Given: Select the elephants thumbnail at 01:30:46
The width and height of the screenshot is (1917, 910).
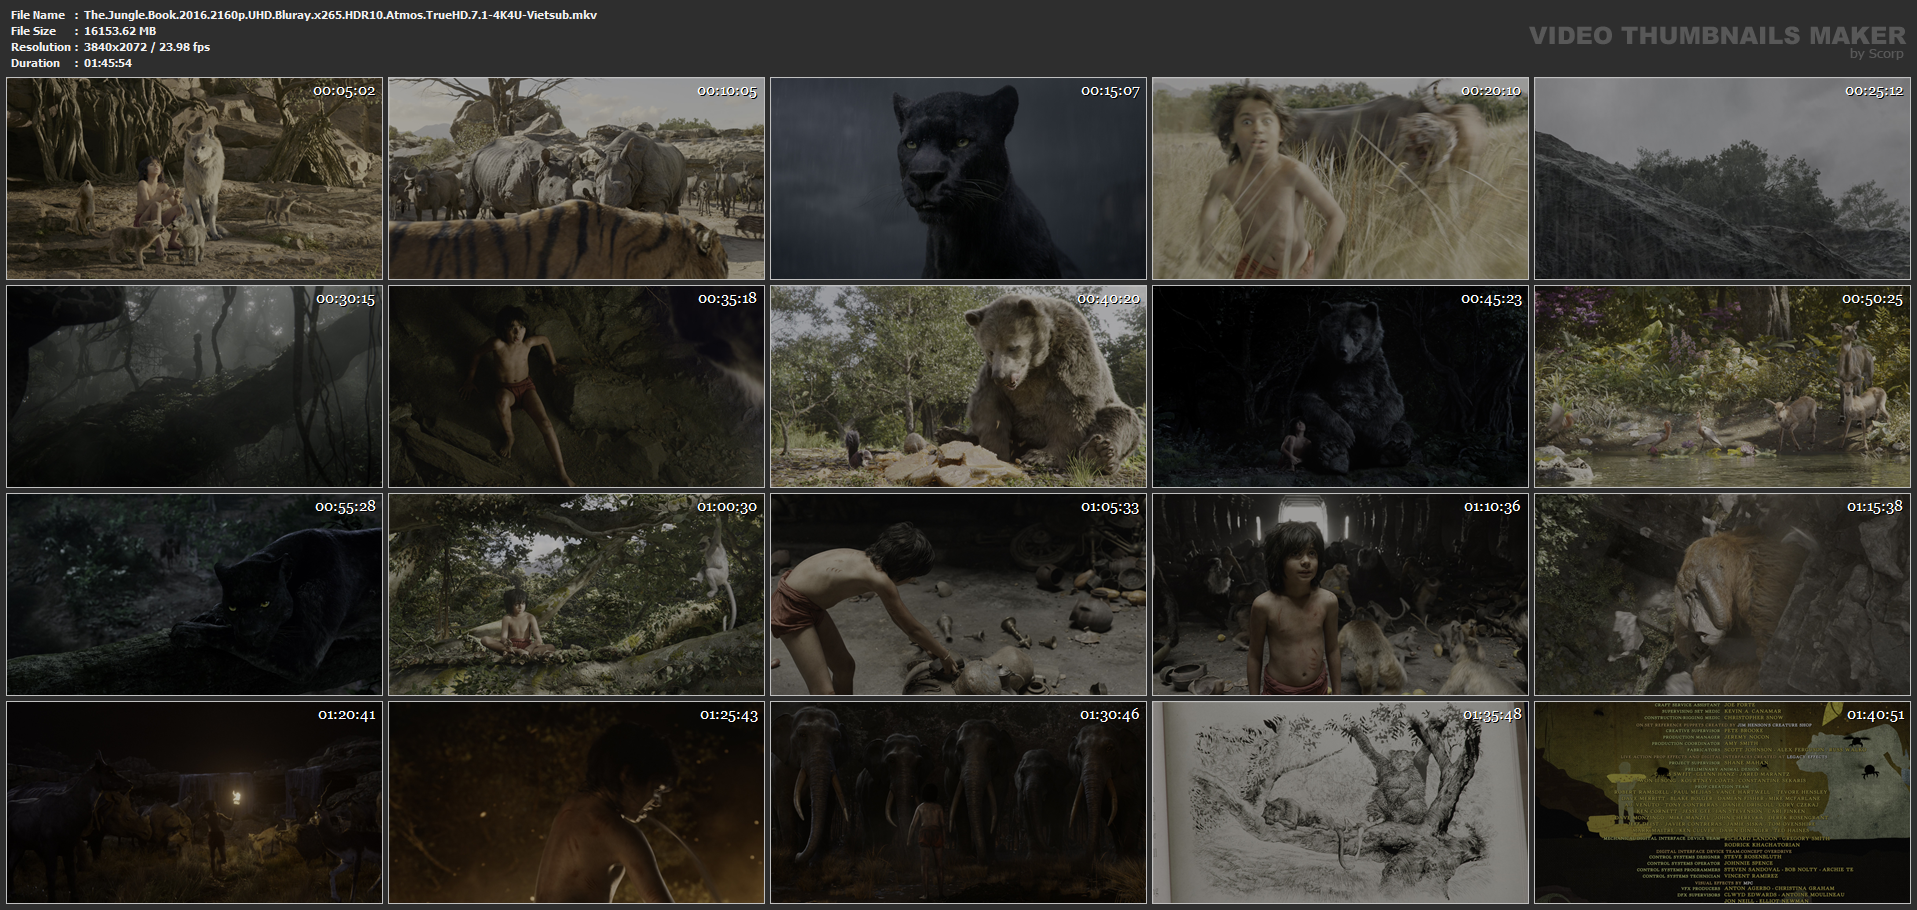Looking at the screenshot, I should (x=958, y=803).
